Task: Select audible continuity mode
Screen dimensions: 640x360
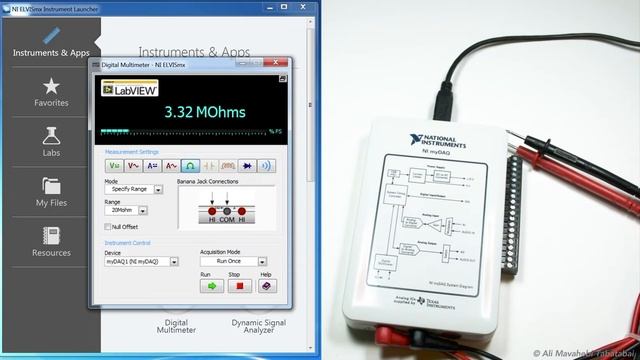Action: click(266, 166)
